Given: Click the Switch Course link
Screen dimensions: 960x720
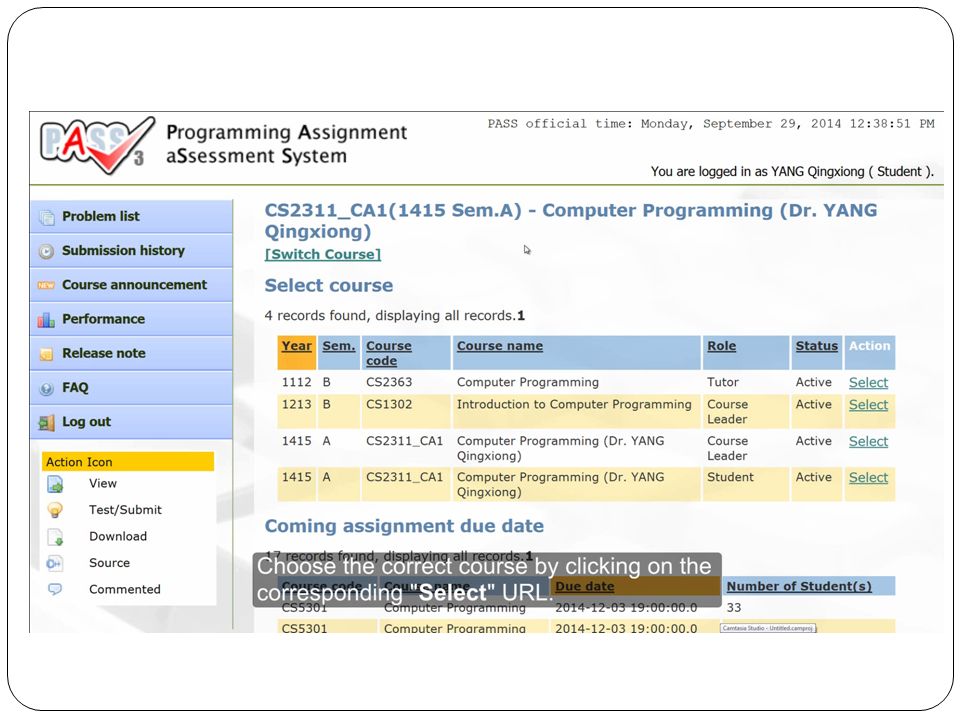Looking at the screenshot, I should click(323, 255).
